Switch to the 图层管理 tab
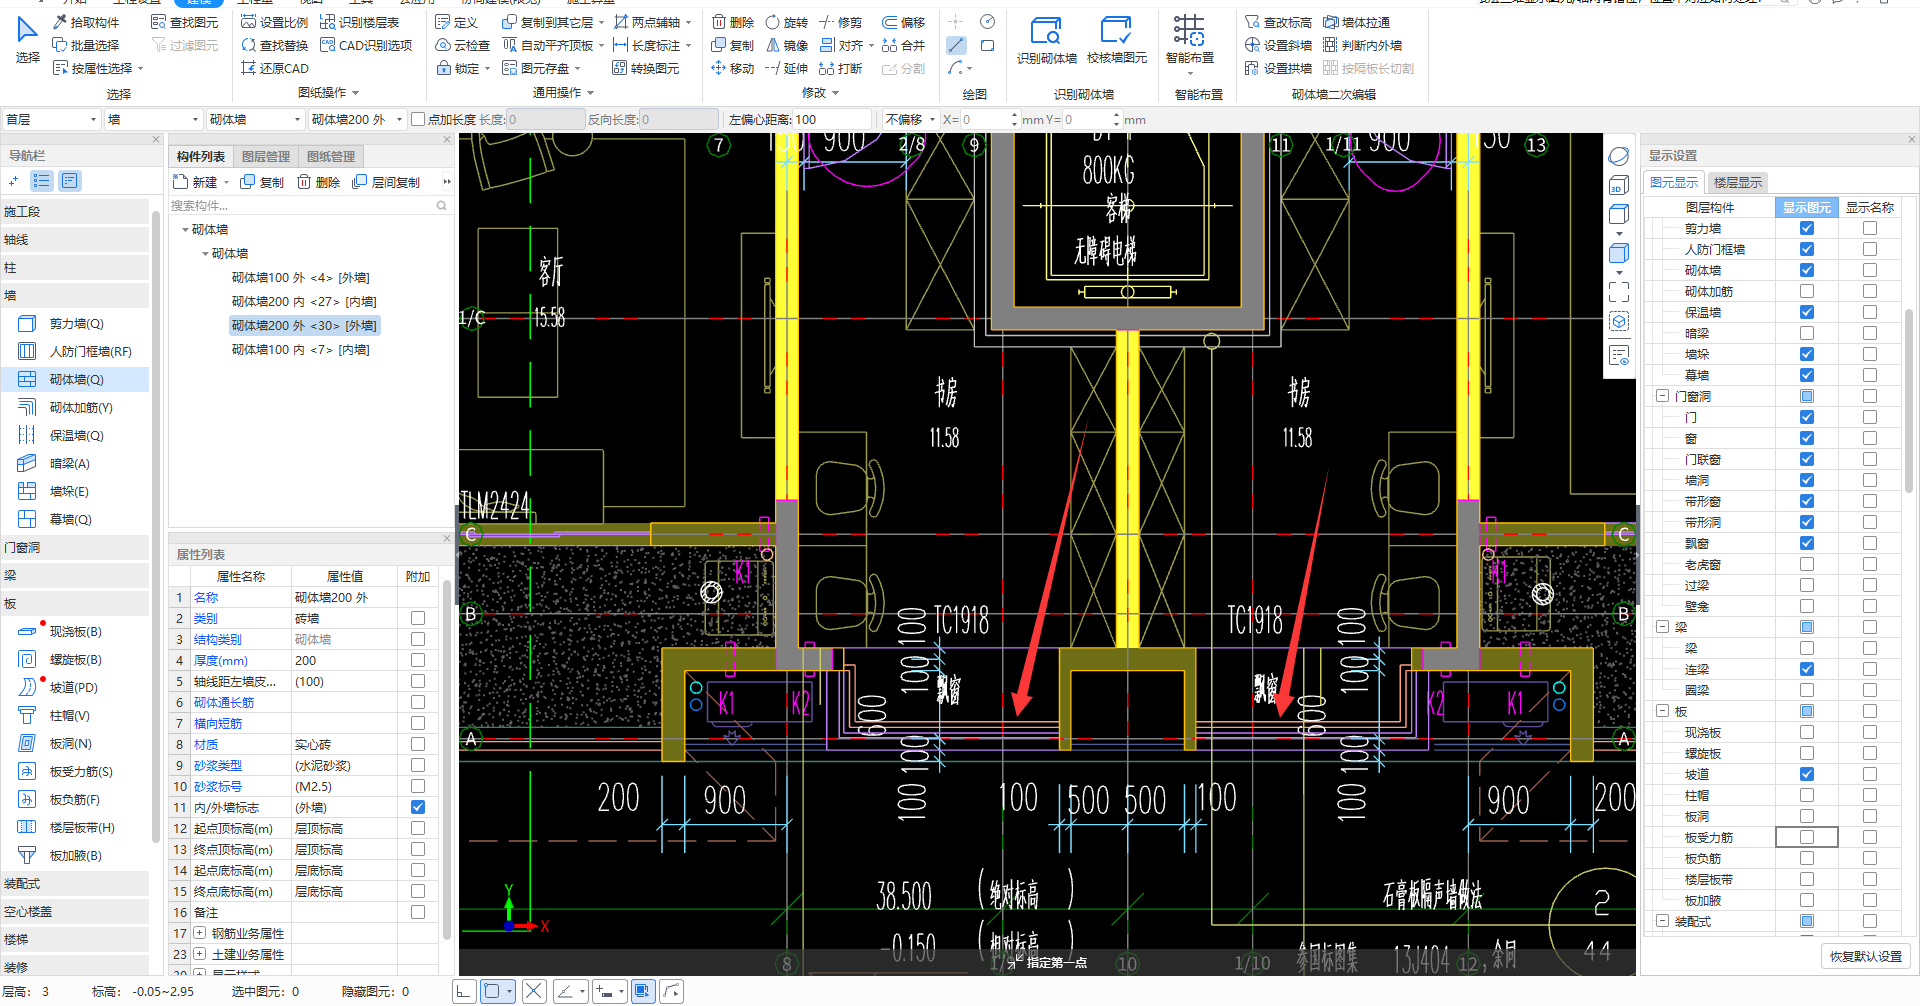Viewport: 1920px width, 1006px height. tap(266, 156)
